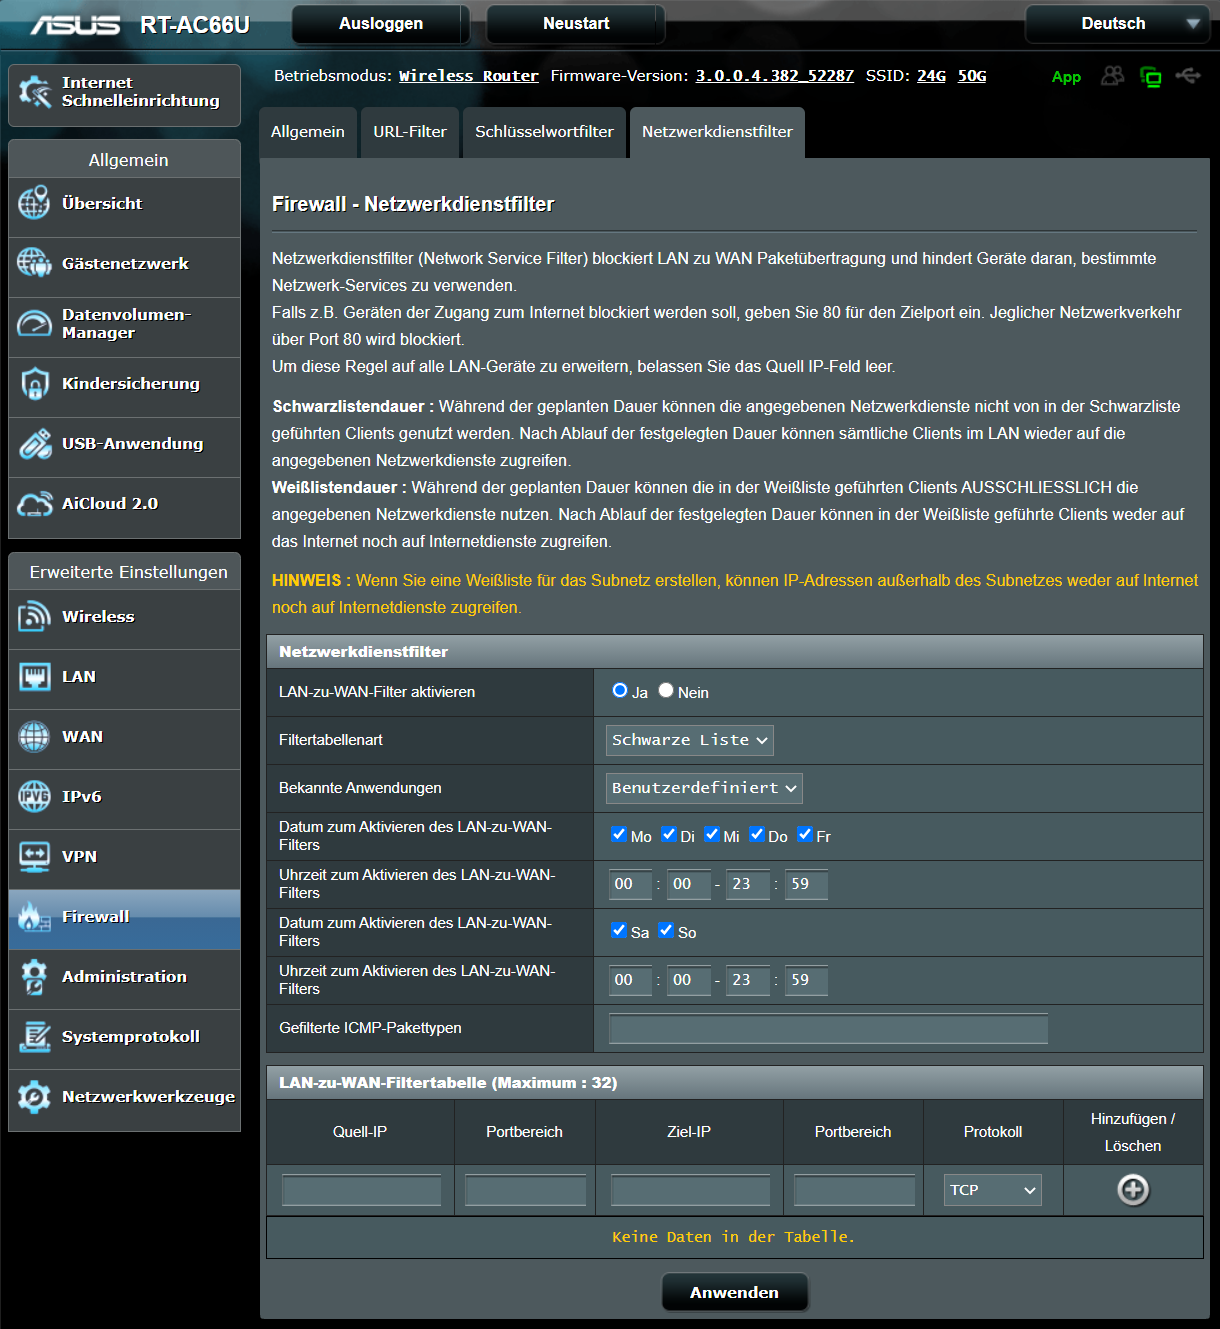The height and width of the screenshot is (1329, 1220).
Task: Switch to the Allgemein tab
Action: [x=308, y=132]
